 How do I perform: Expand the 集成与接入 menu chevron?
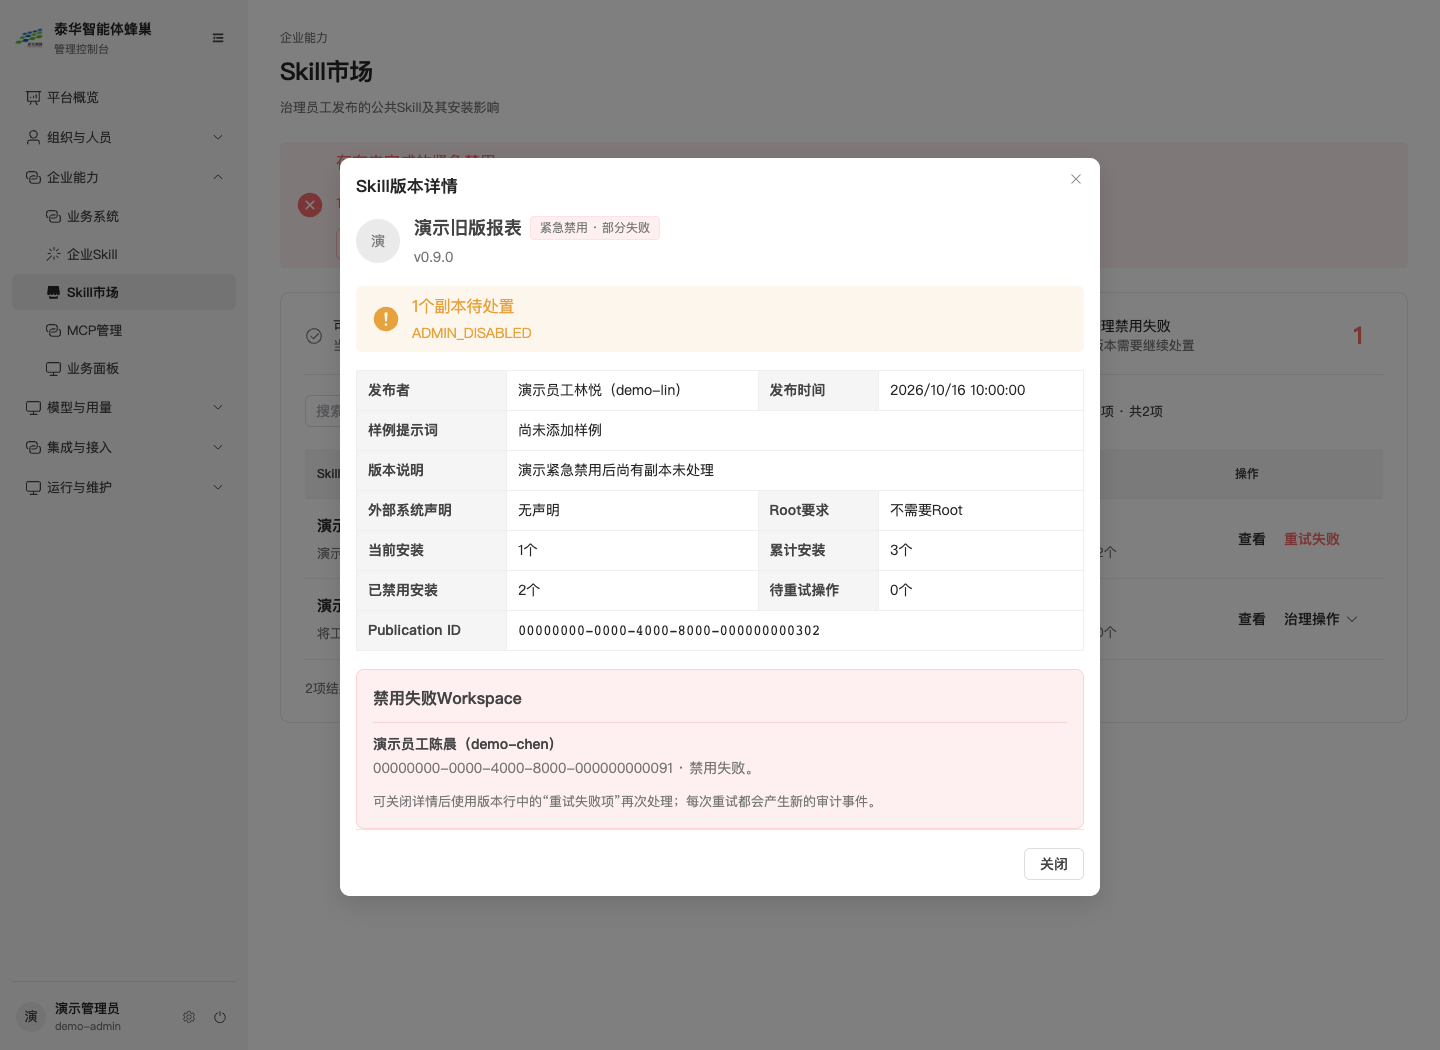[218, 447]
